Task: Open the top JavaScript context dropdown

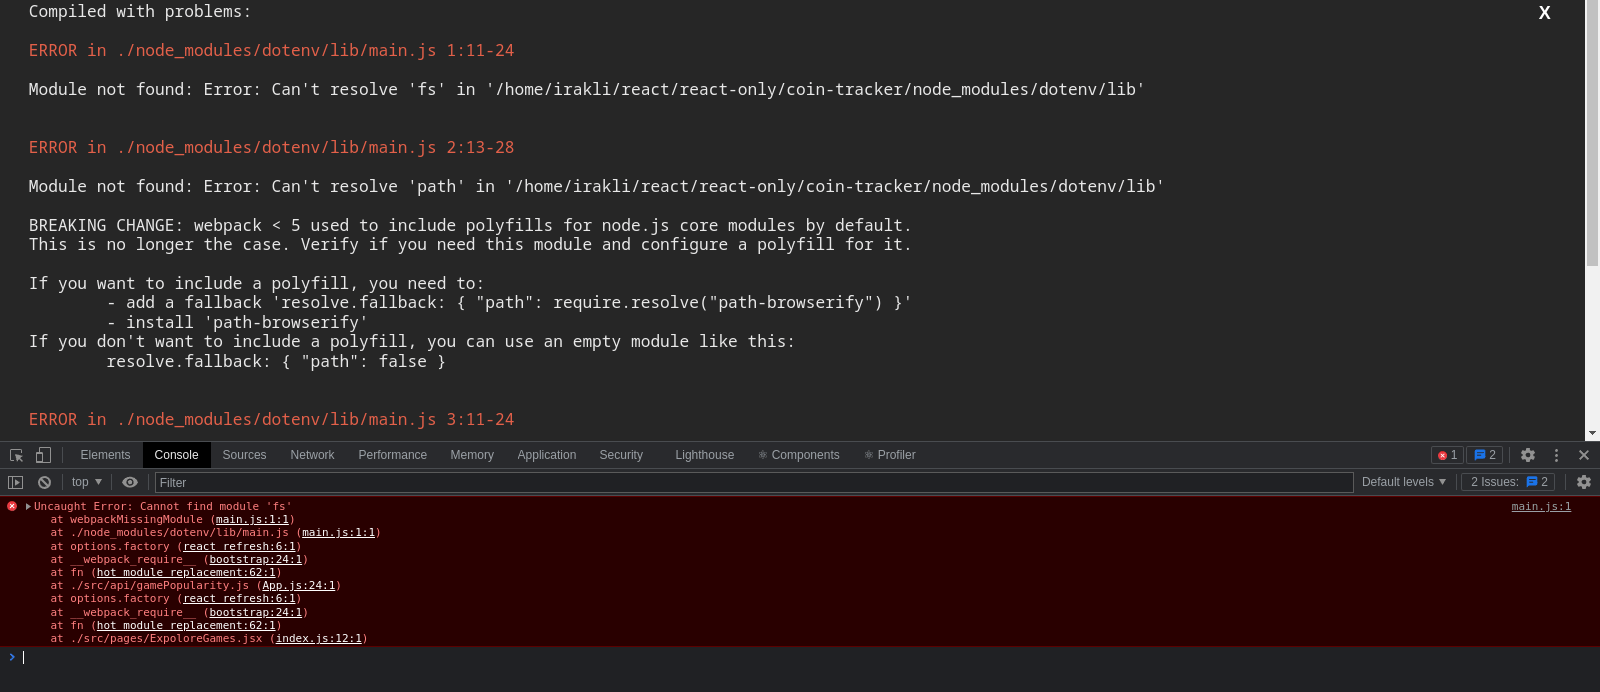Action: 87,482
